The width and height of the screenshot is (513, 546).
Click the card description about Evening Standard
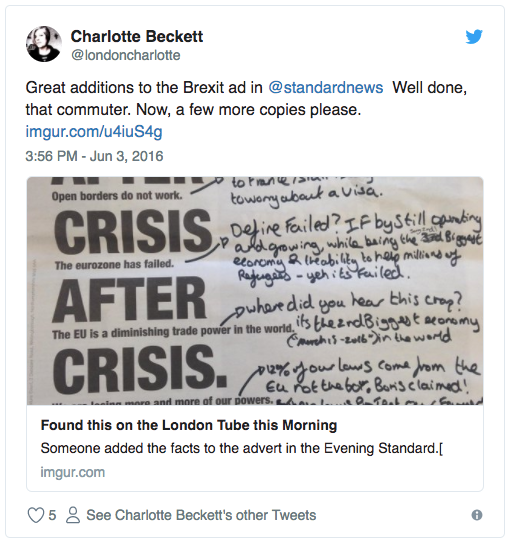(x=242, y=448)
